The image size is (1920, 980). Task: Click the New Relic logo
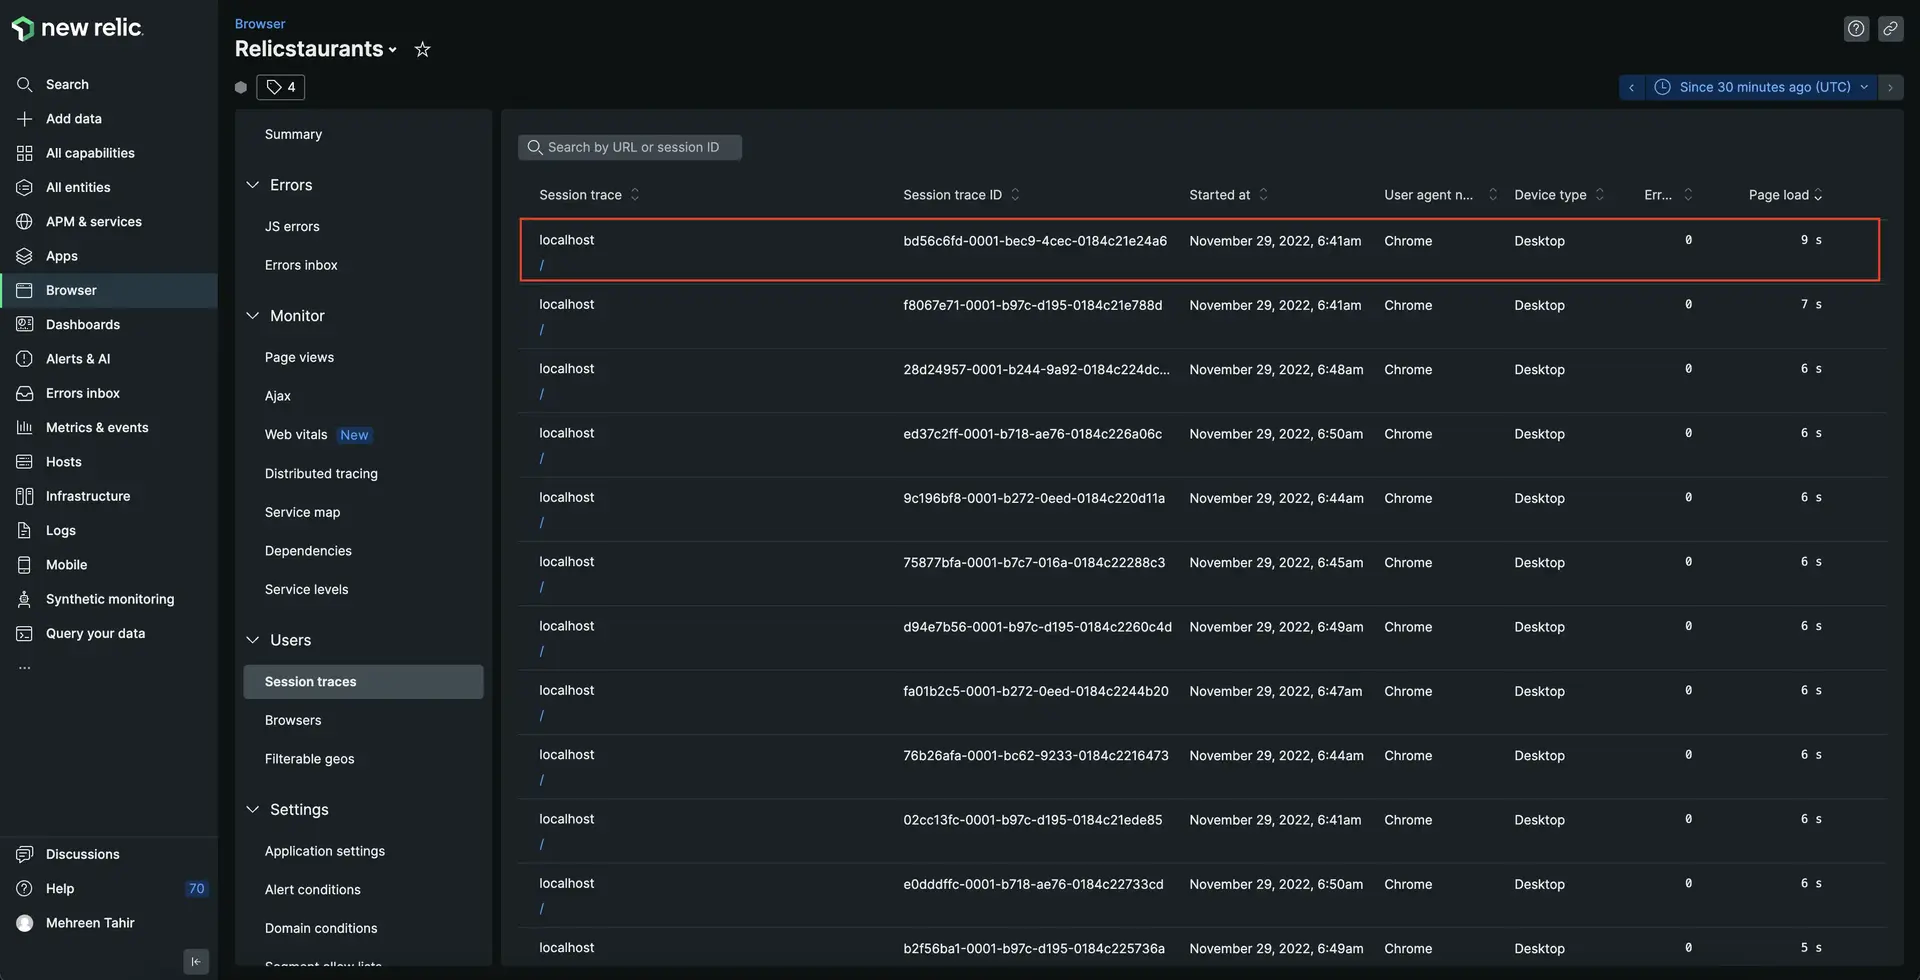point(77,28)
